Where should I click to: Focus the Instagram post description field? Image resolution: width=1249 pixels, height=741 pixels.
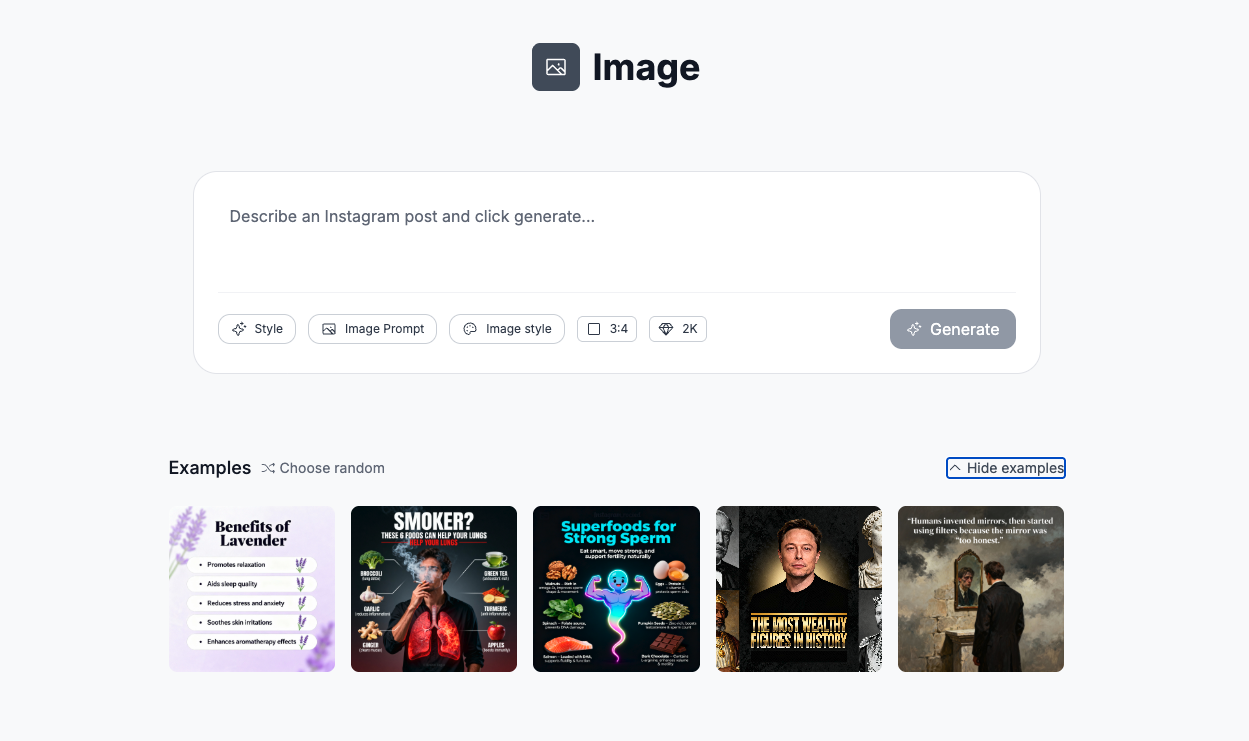(x=616, y=240)
